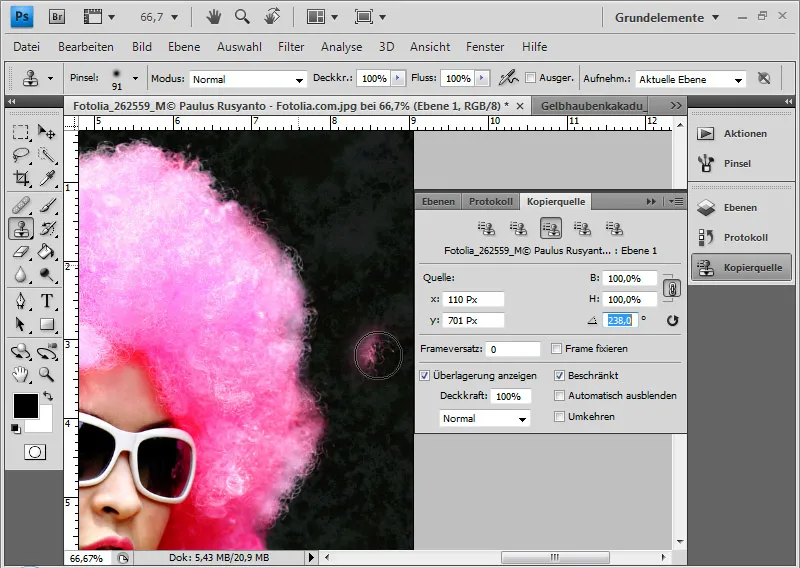Screen dimensions: 800x568
Task: Launch Adobe Bridge from the Br icon
Action: pyautogui.click(x=58, y=17)
